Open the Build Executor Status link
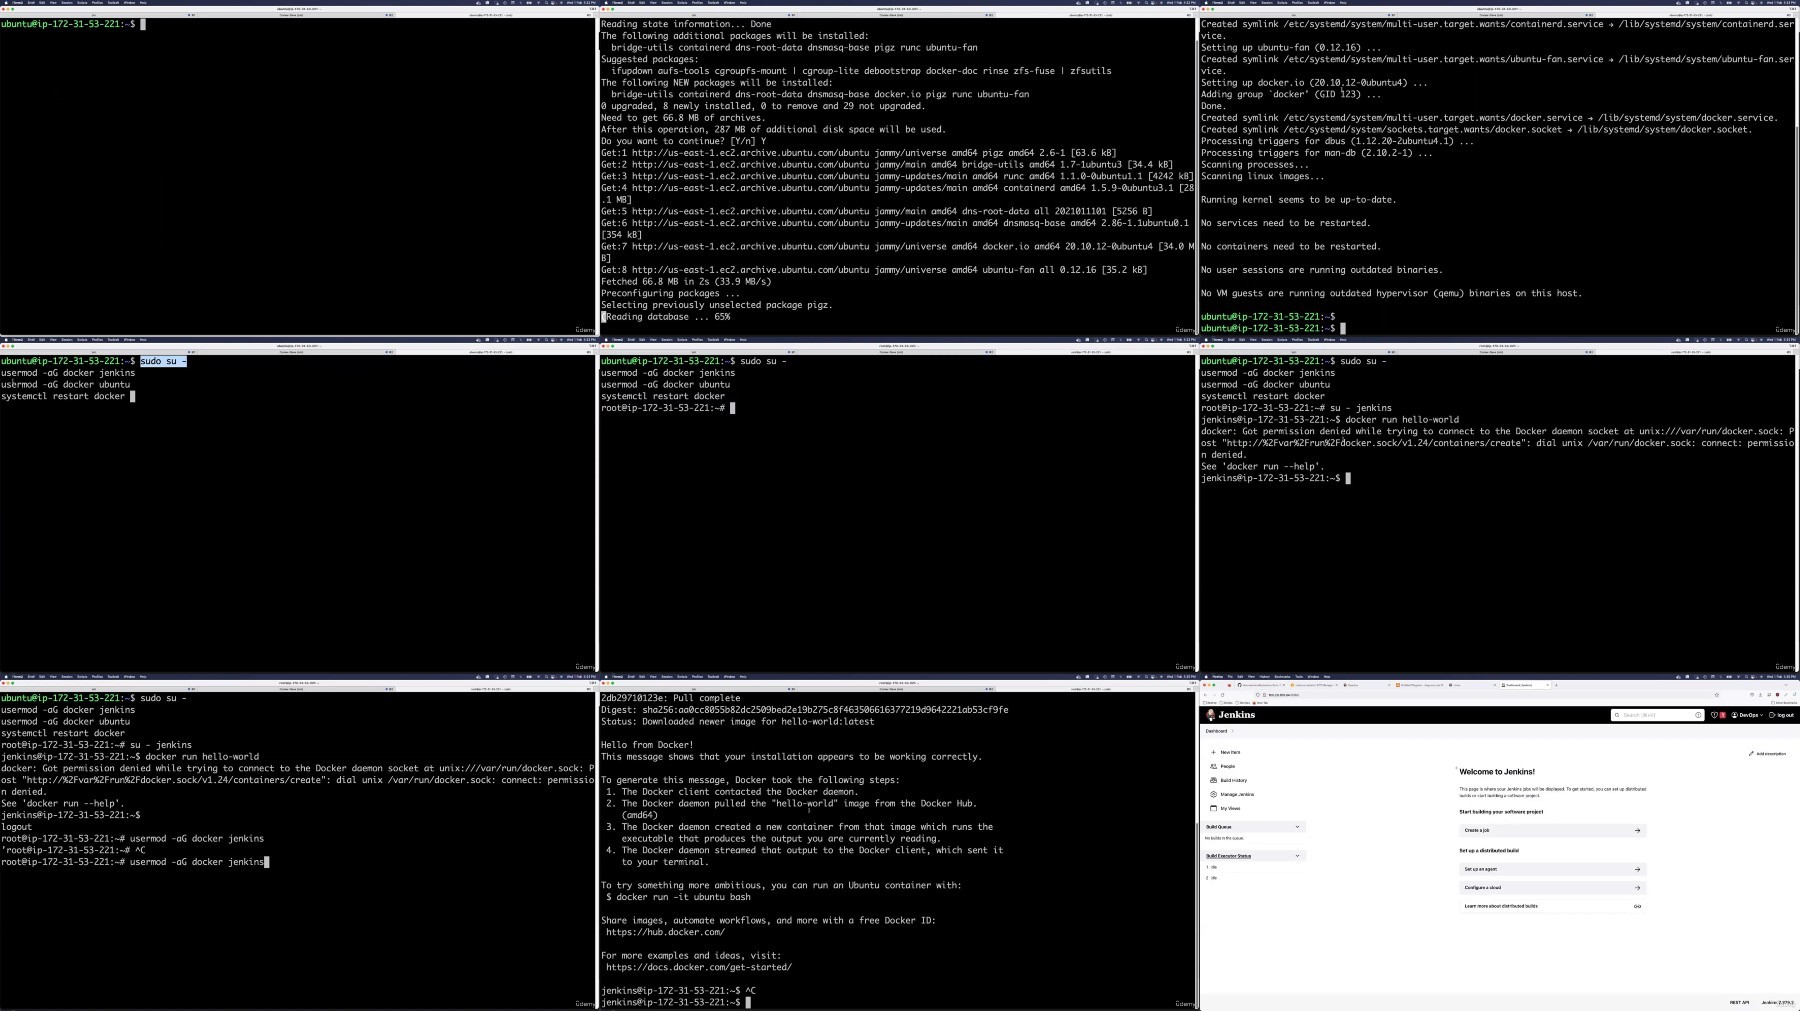The width and height of the screenshot is (1800, 1011). click(x=1228, y=856)
